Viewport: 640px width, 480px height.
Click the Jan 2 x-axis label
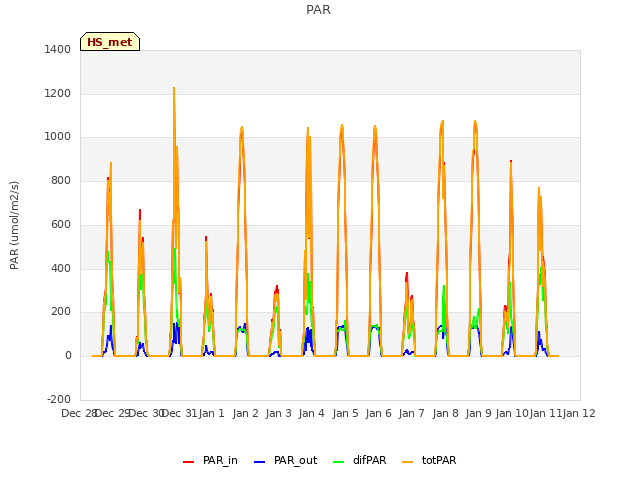pos(246,413)
